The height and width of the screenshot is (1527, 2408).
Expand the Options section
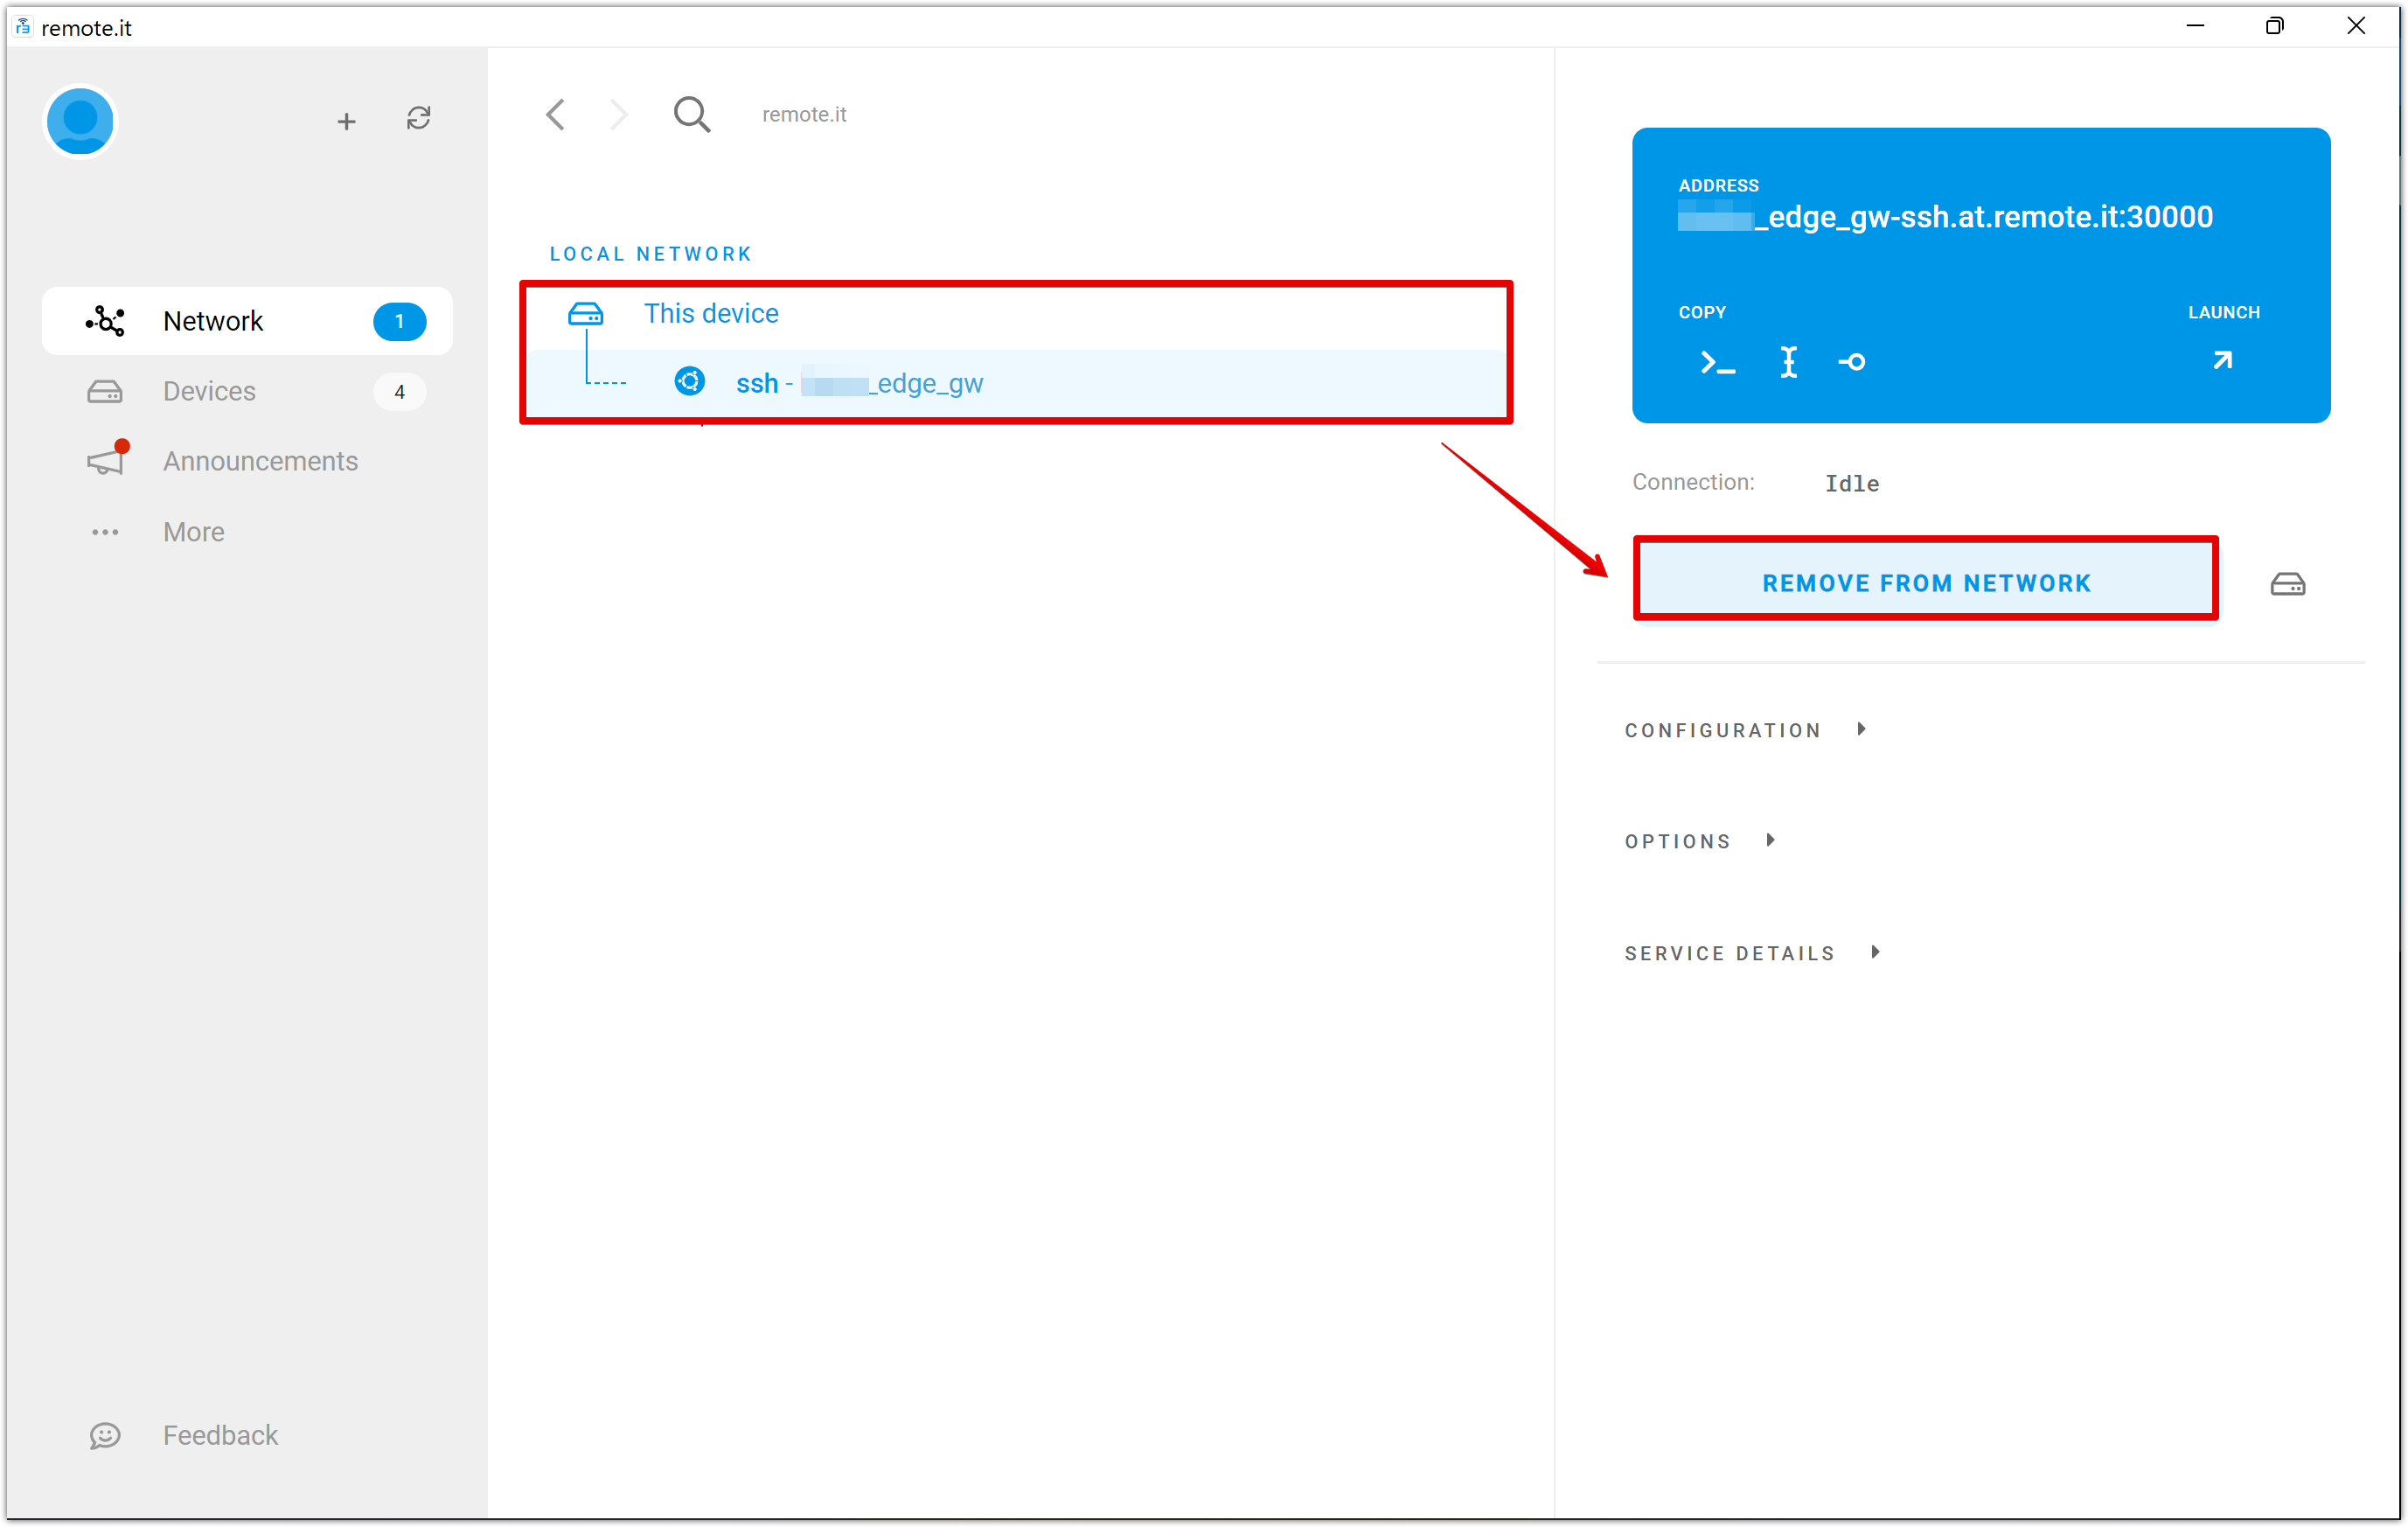pyautogui.click(x=1700, y=841)
